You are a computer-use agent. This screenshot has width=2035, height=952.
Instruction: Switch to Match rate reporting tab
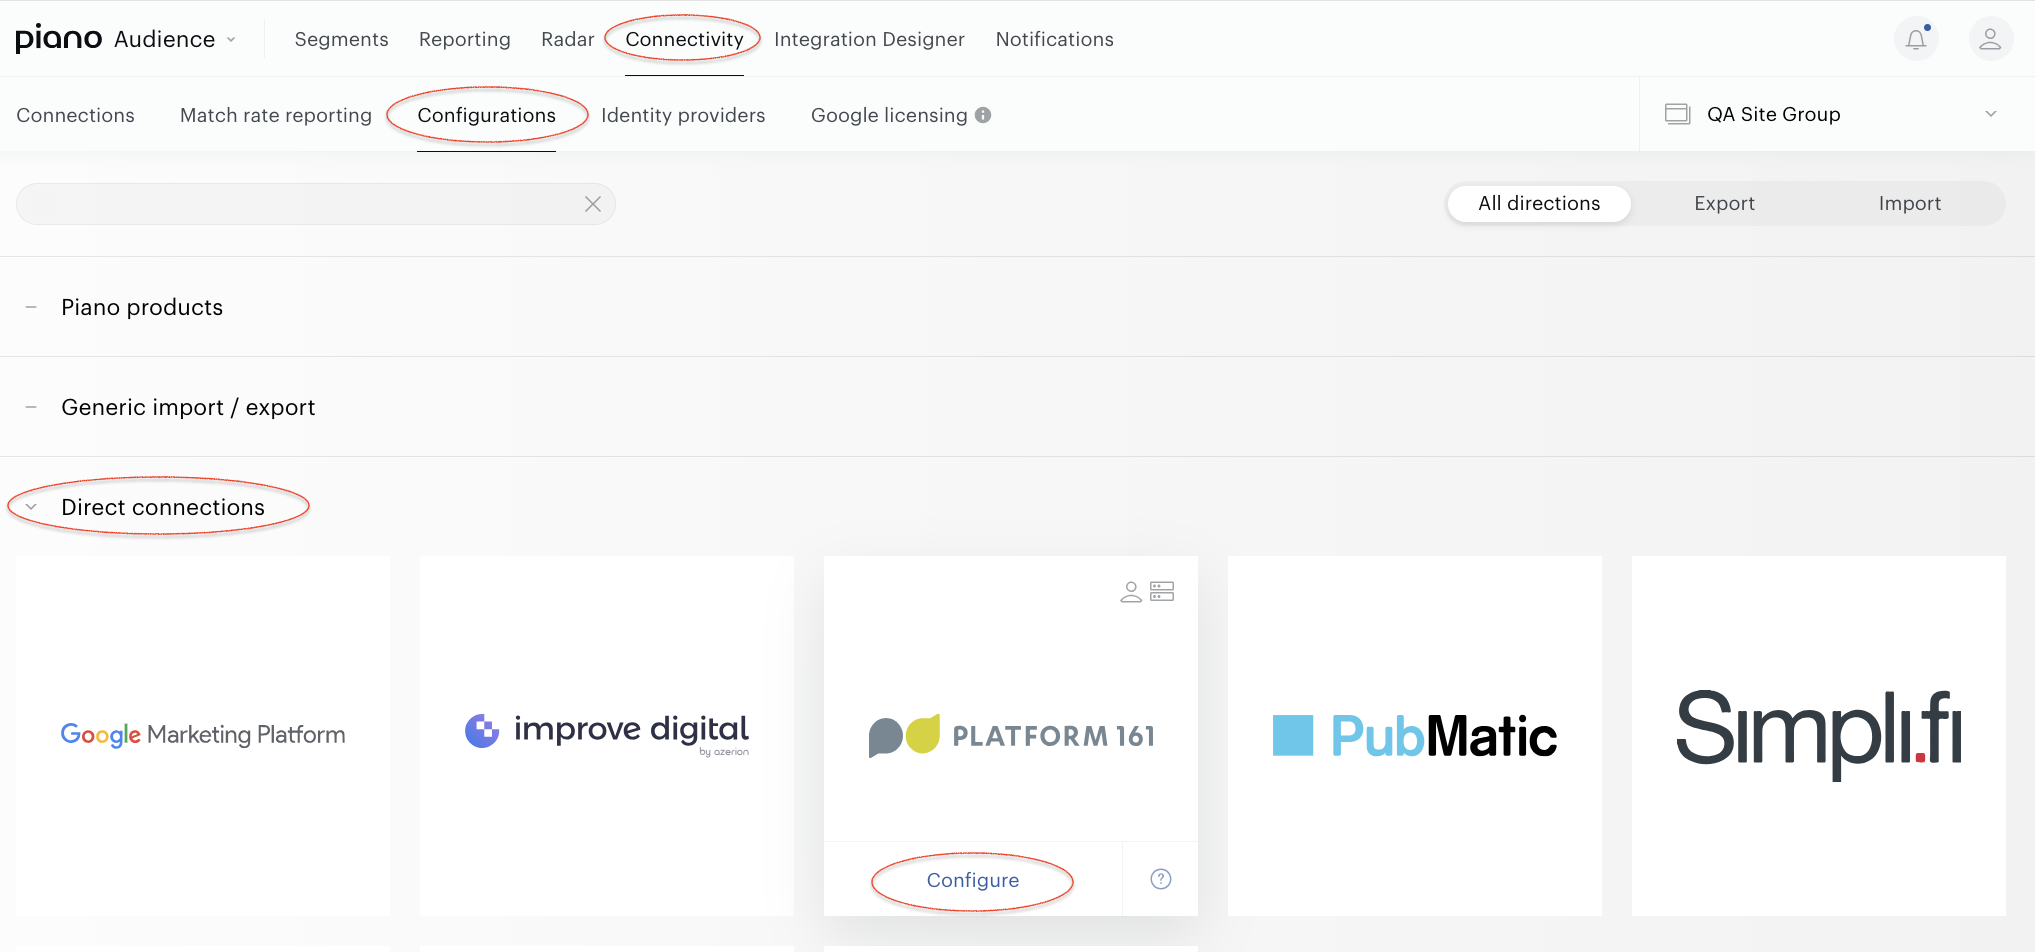click(275, 115)
